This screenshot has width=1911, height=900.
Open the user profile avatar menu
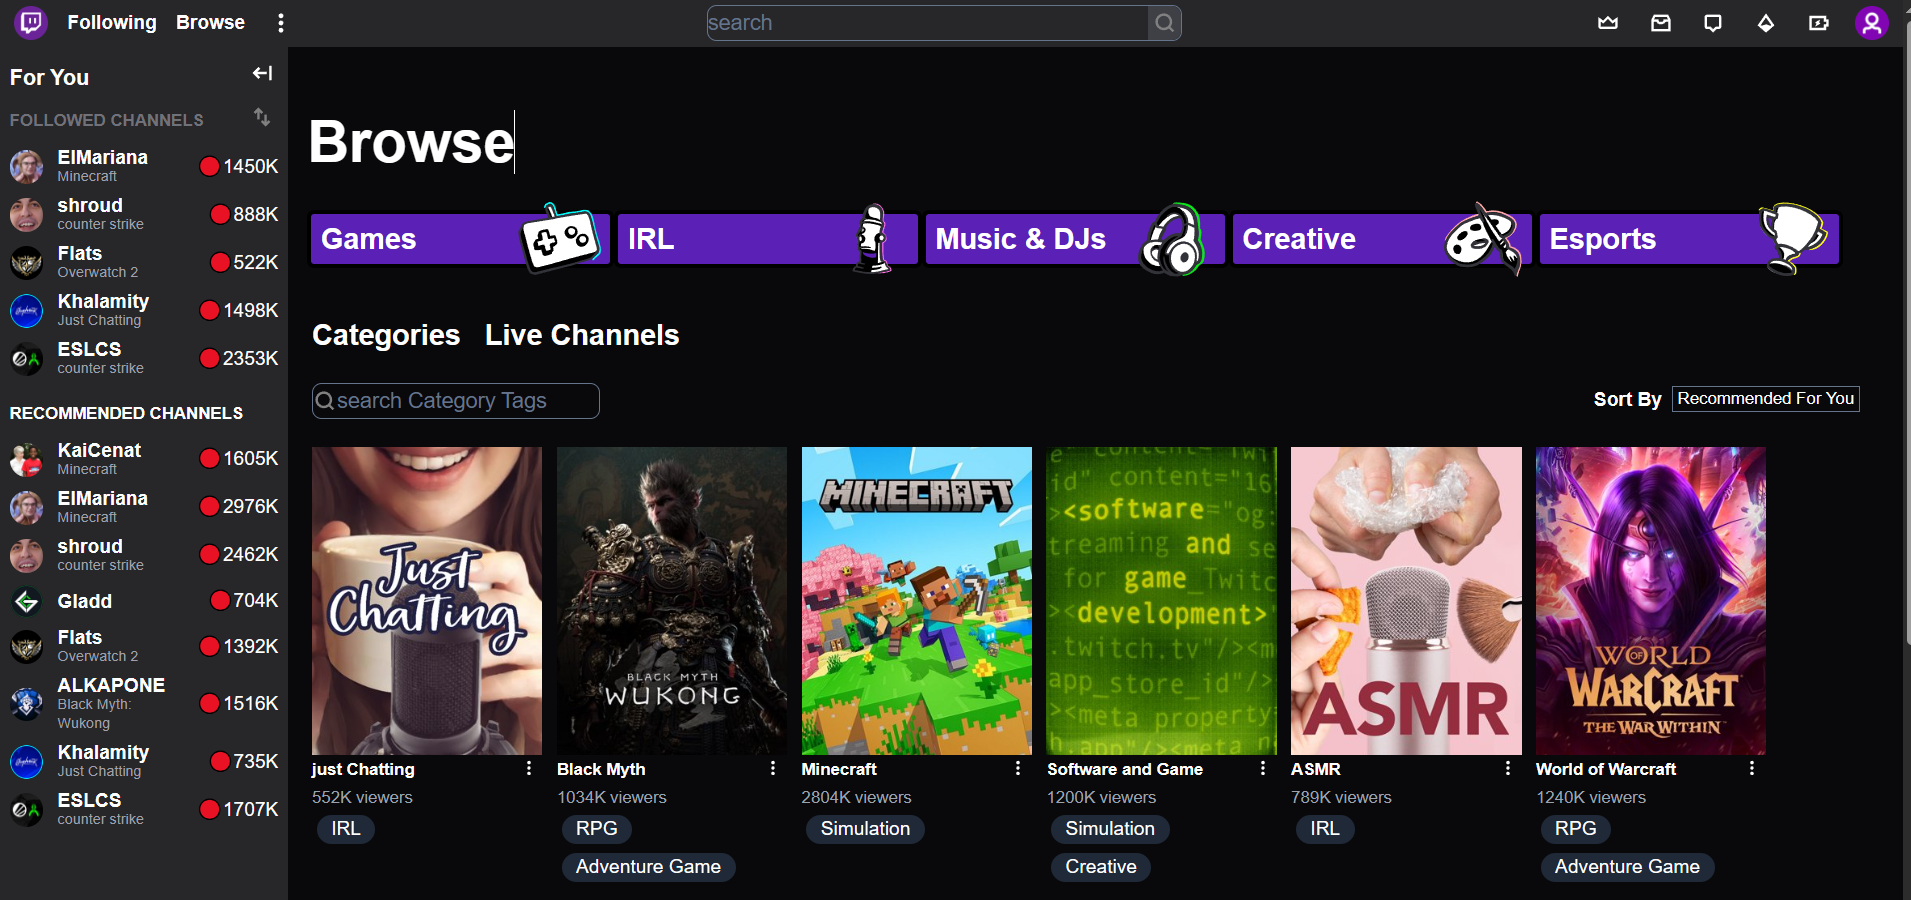[x=1872, y=23]
